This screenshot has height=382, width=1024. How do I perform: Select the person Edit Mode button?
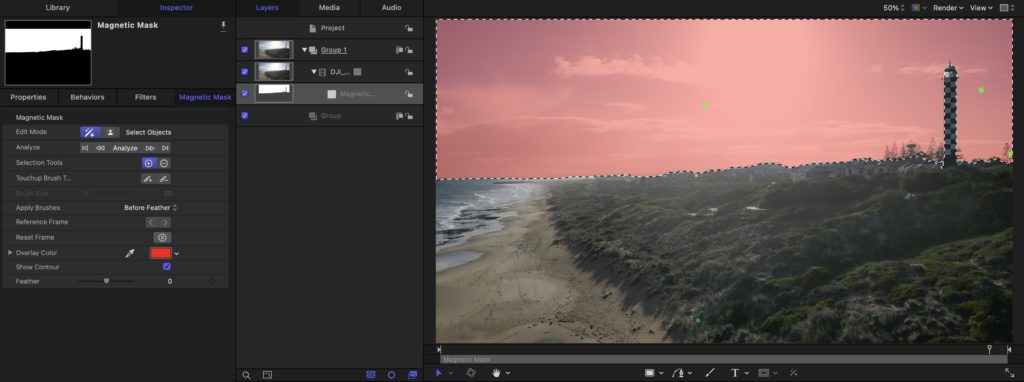point(110,132)
